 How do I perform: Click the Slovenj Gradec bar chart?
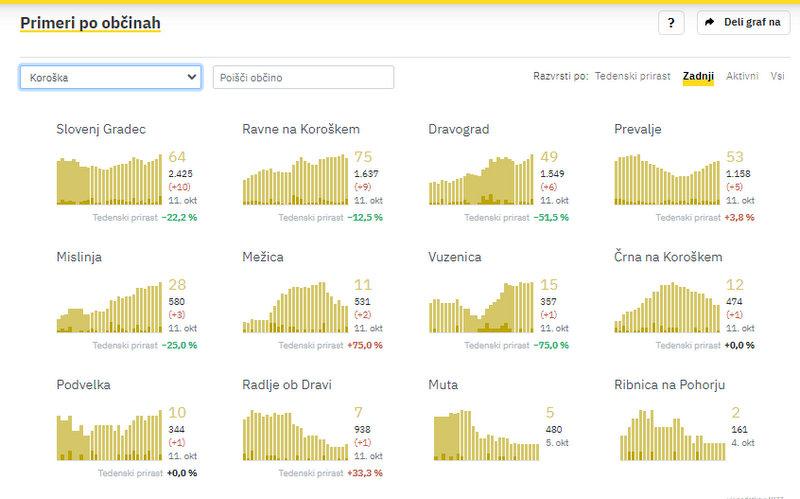pyautogui.click(x=109, y=178)
